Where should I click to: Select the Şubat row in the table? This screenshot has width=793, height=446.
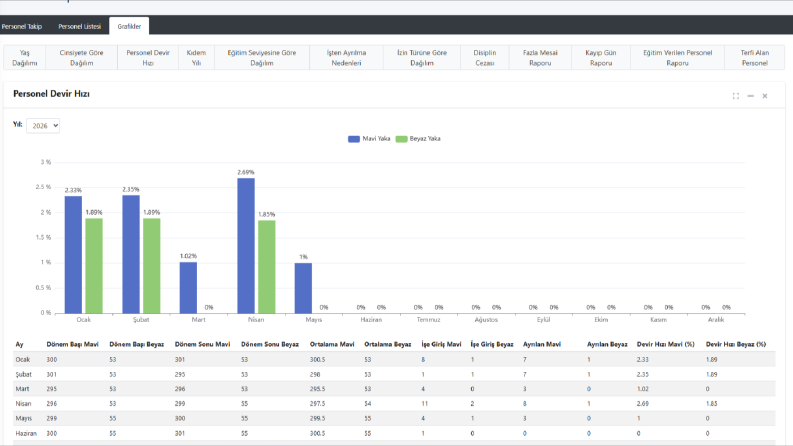tap(394, 374)
